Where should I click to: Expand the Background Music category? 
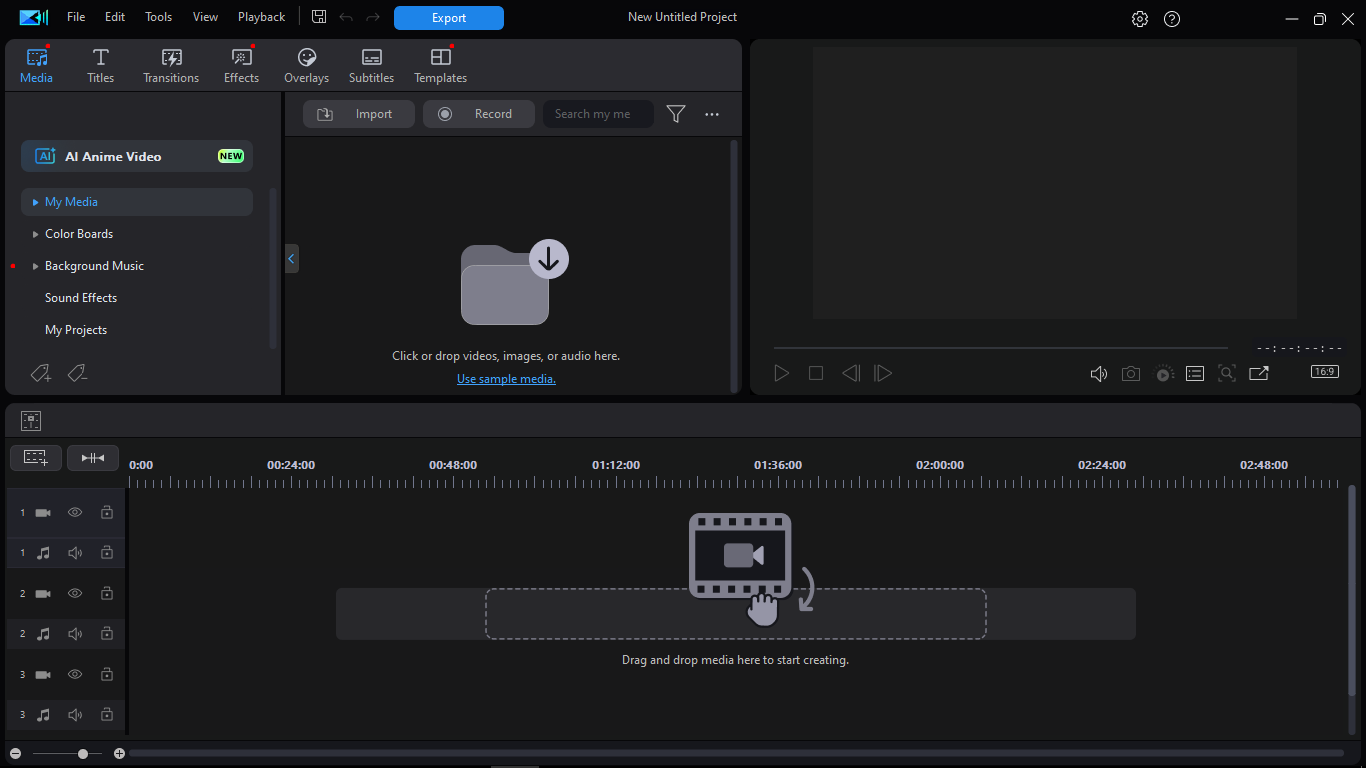click(36, 266)
